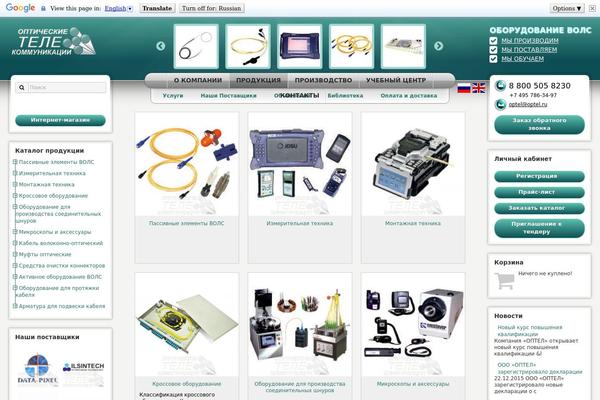
Task: Toggle the МЫ ОБУЧАЕМ checkbox
Action: [x=493, y=59]
